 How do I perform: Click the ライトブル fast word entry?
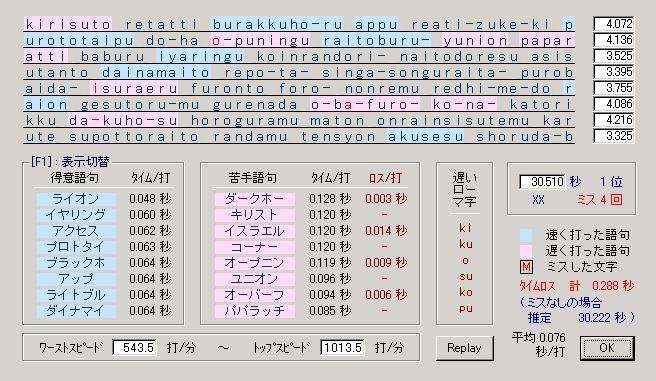(x=76, y=295)
